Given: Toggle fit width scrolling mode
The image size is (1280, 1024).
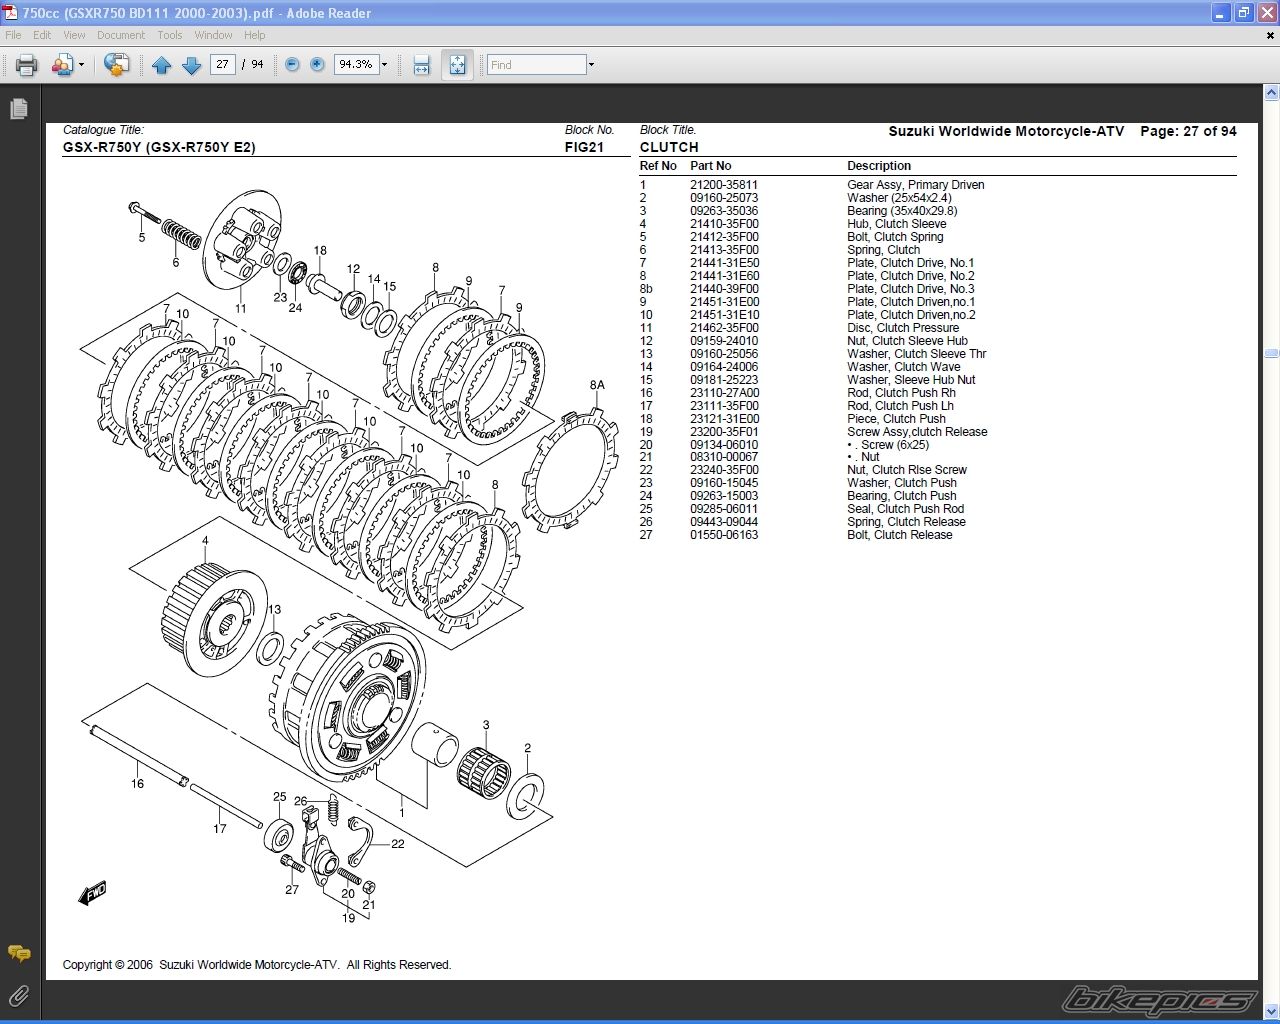Looking at the screenshot, I should (x=422, y=65).
